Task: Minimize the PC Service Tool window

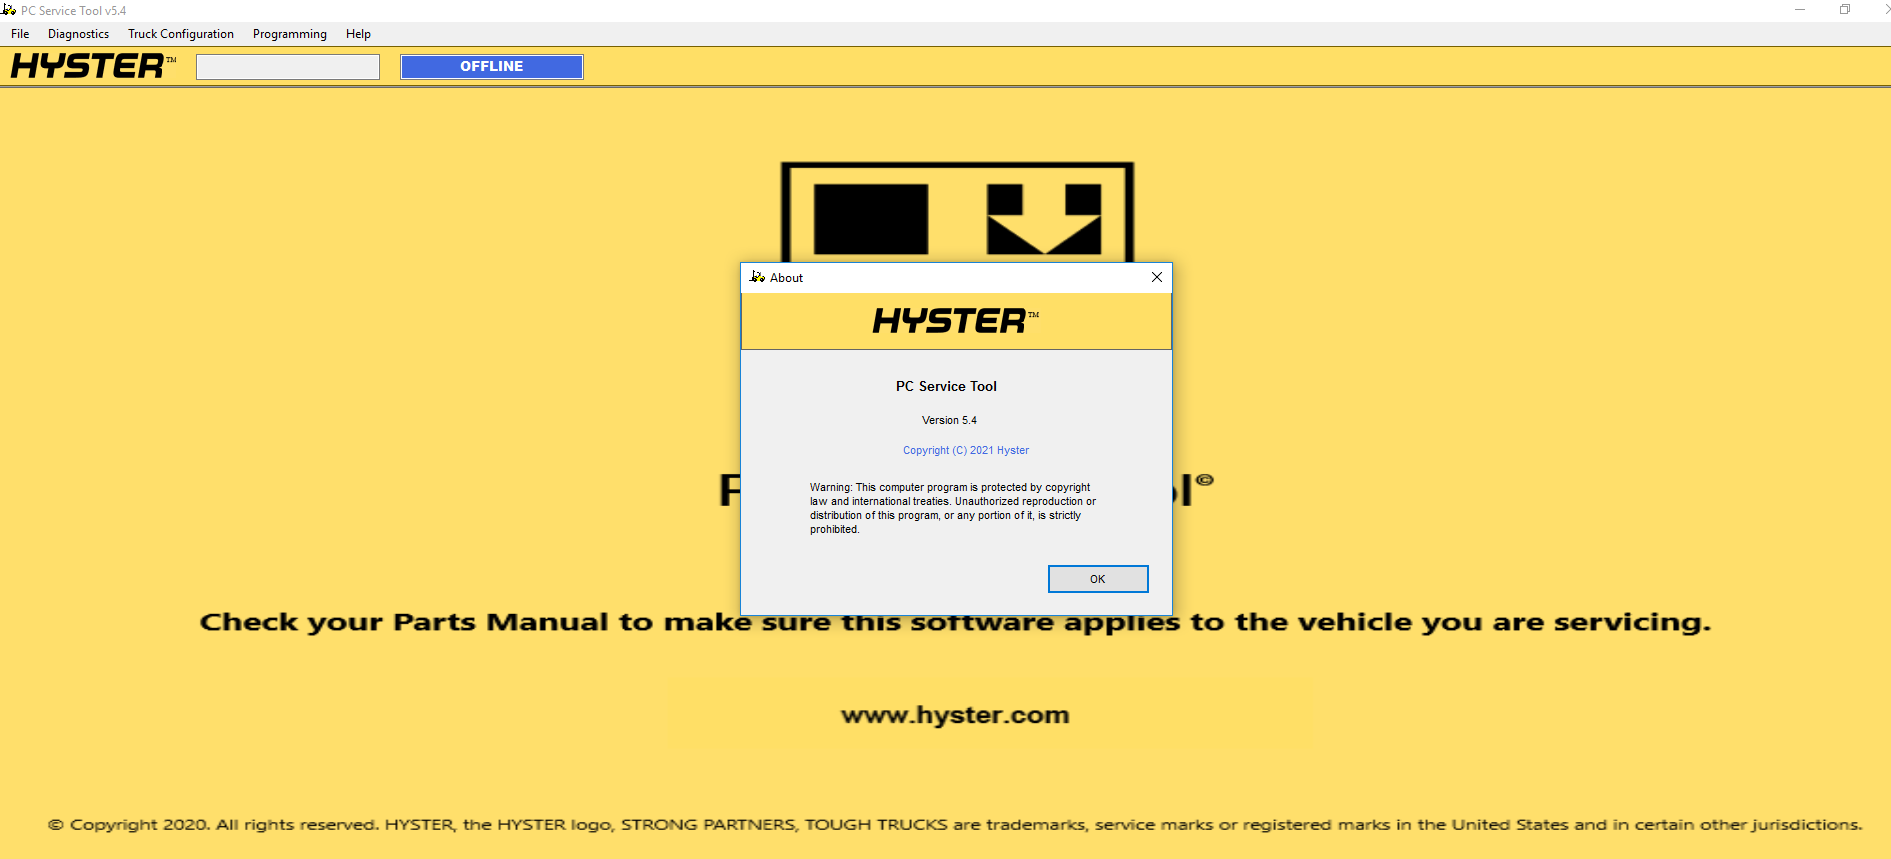Action: (x=1799, y=10)
